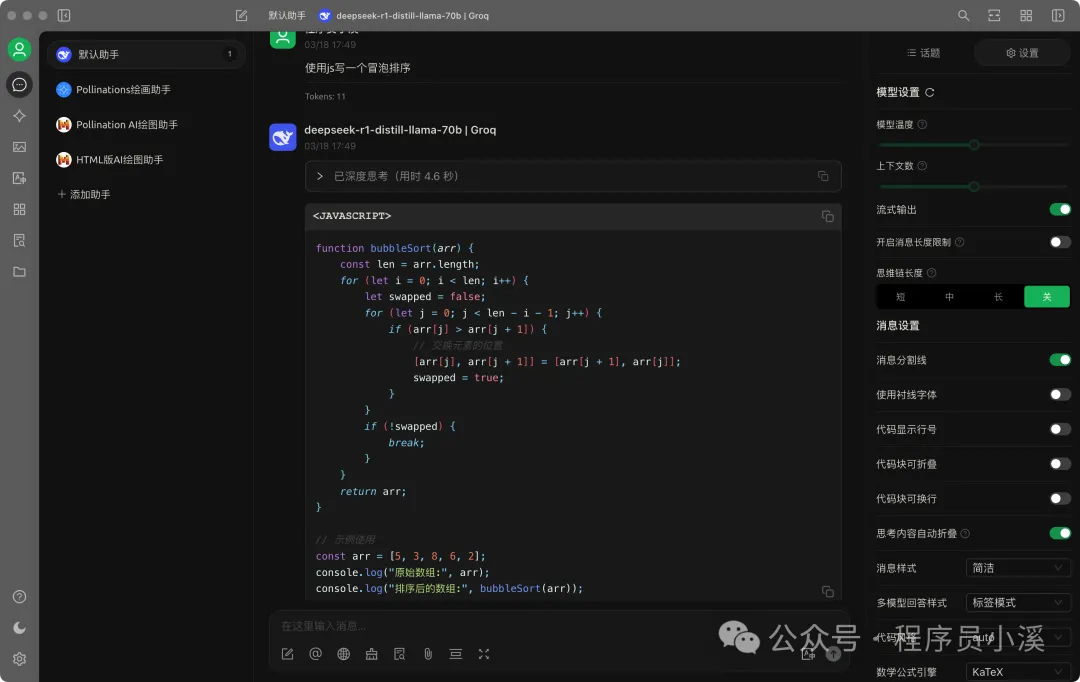The image size is (1080, 682).
Task: Open the files folder icon in sidebar
Action: (x=19, y=271)
